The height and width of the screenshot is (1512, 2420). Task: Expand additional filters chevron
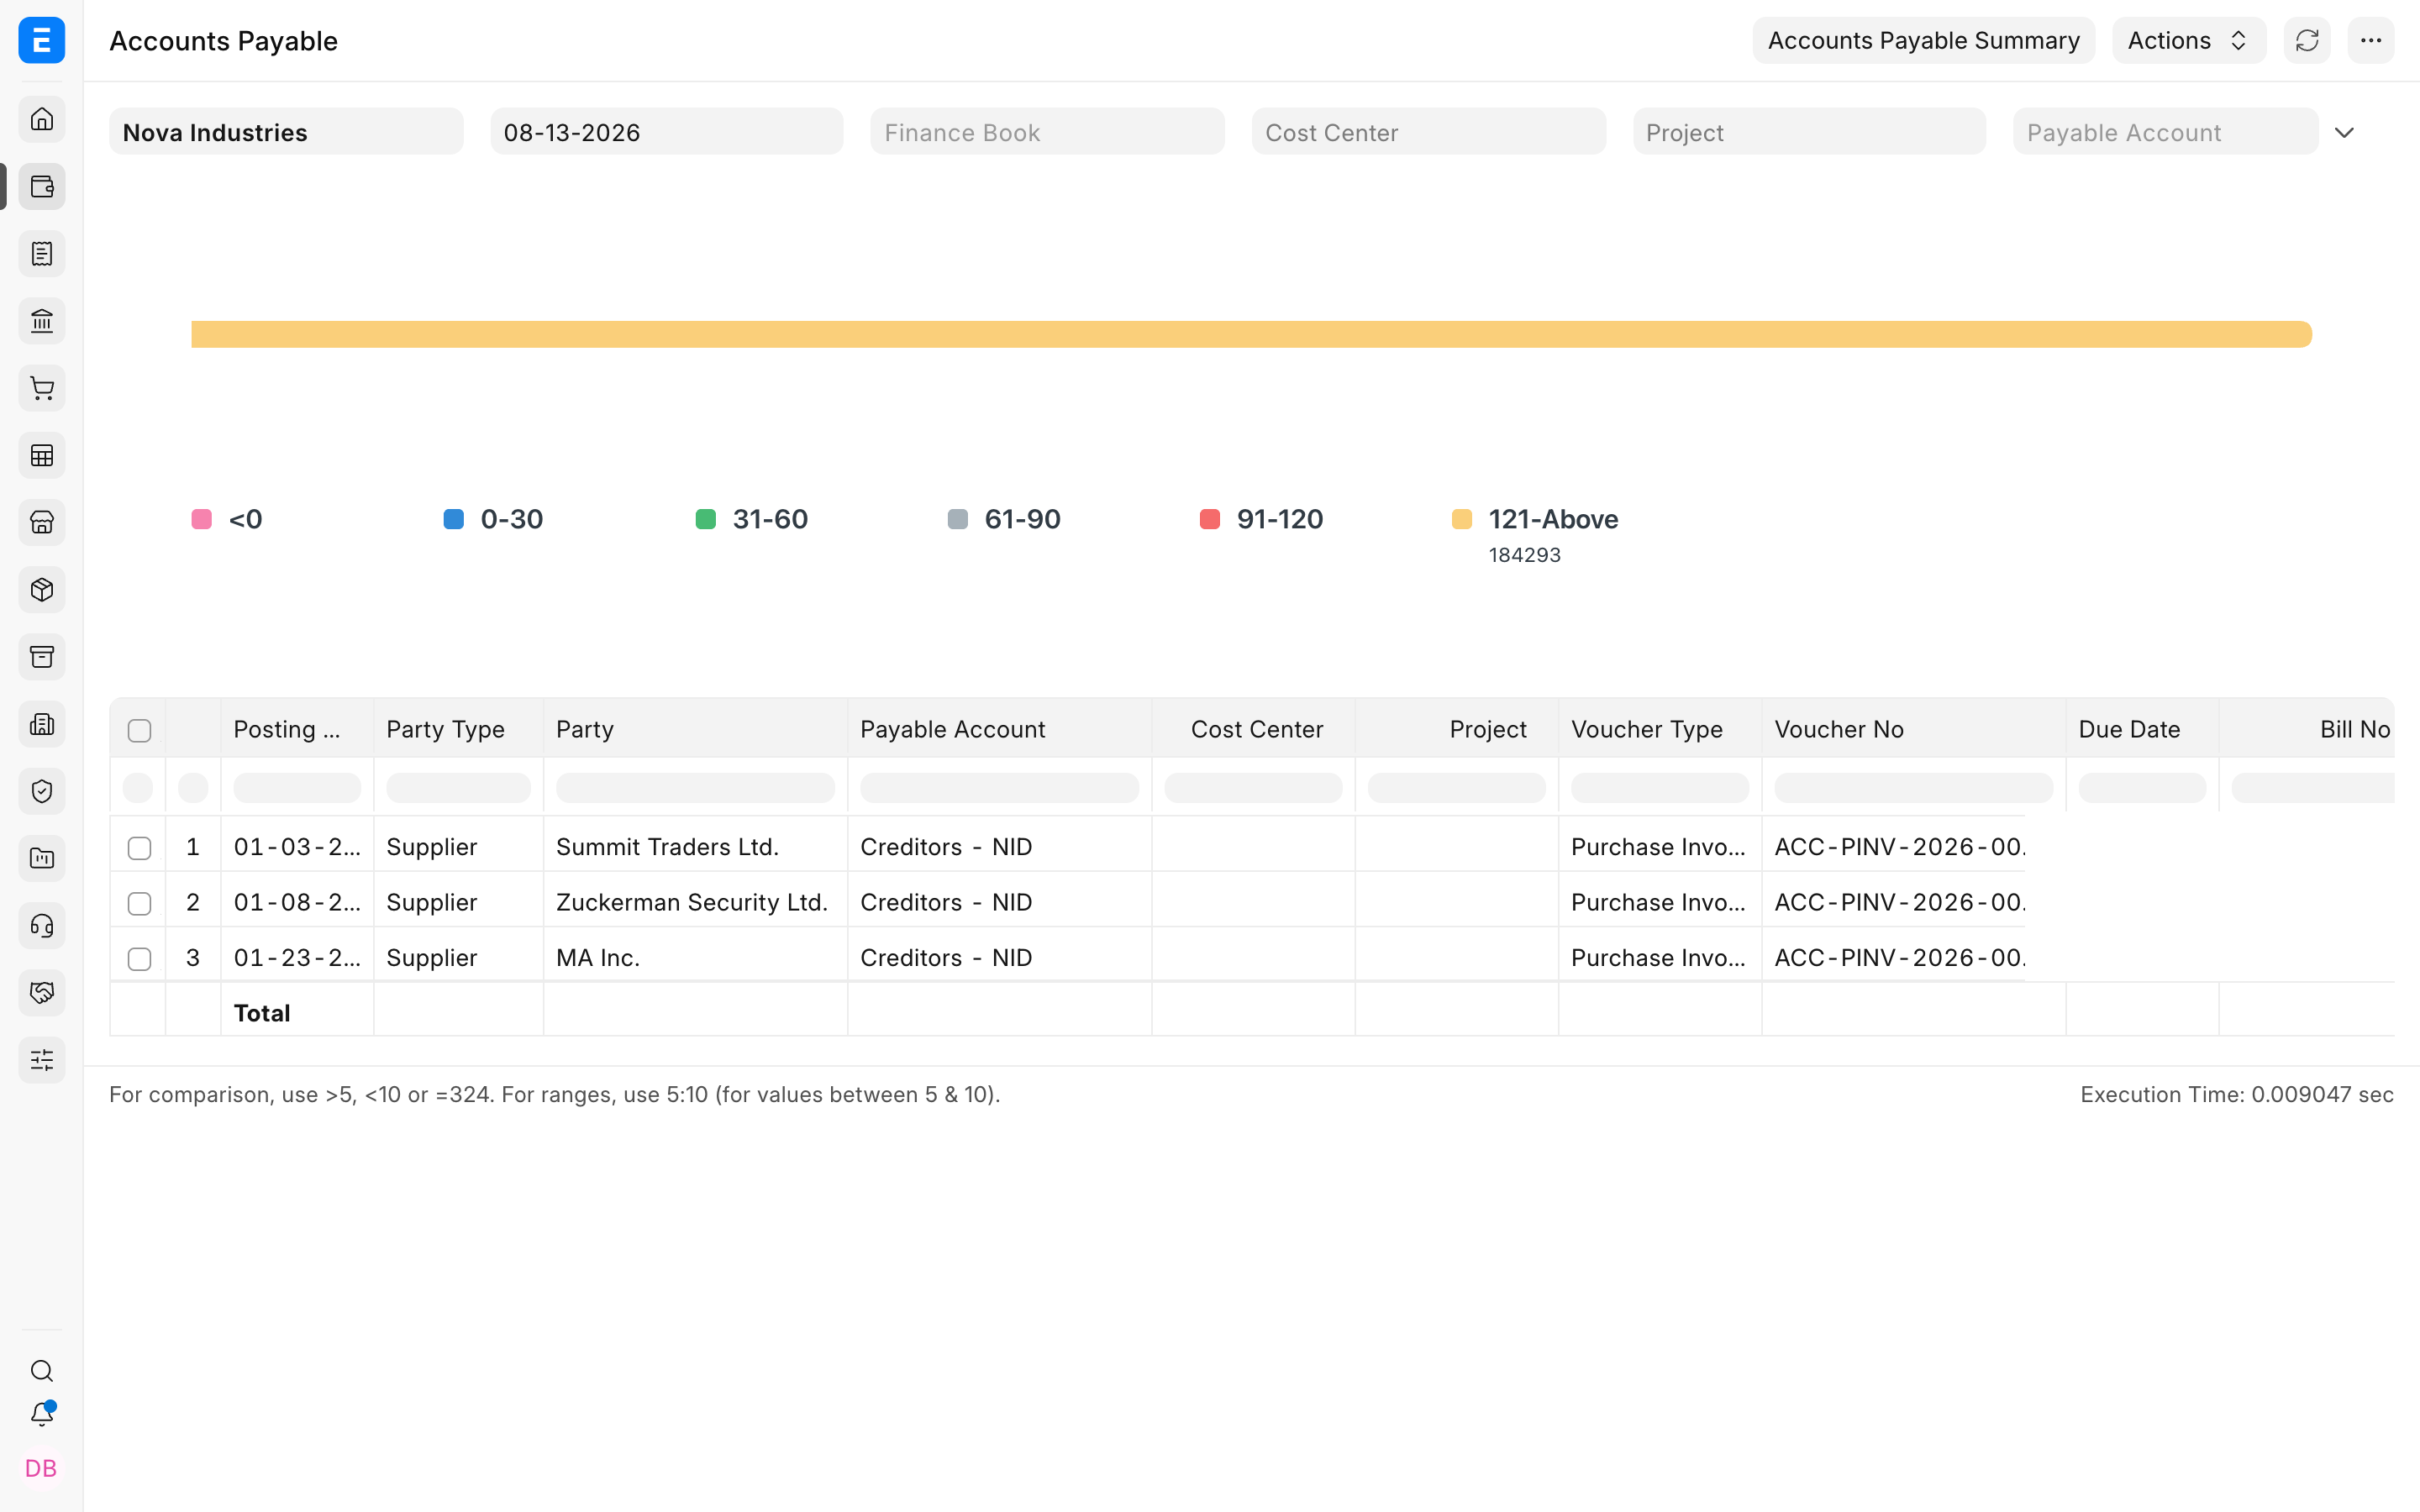pyautogui.click(x=2344, y=132)
